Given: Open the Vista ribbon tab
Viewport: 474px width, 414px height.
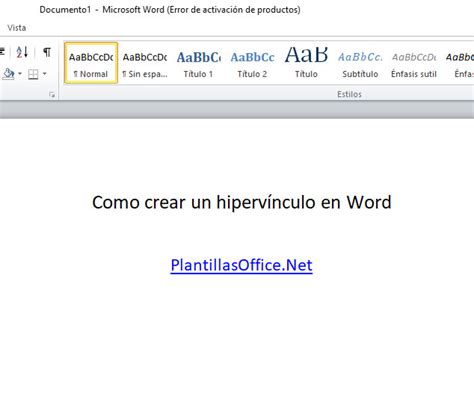Looking at the screenshot, I should click(x=16, y=28).
